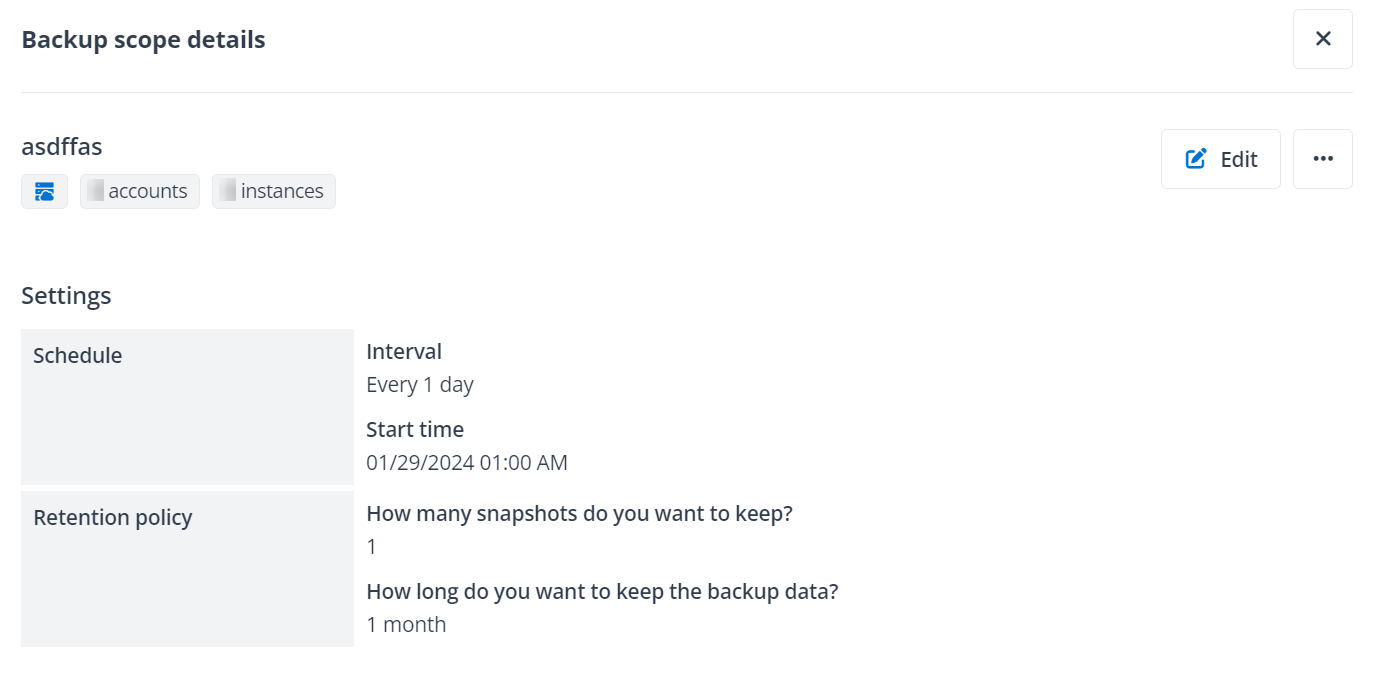Click the Start time label

pyautogui.click(x=415, y=429)
